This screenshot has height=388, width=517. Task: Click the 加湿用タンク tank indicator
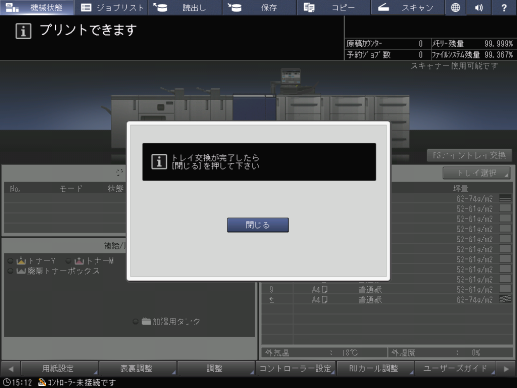click(167, 322)
